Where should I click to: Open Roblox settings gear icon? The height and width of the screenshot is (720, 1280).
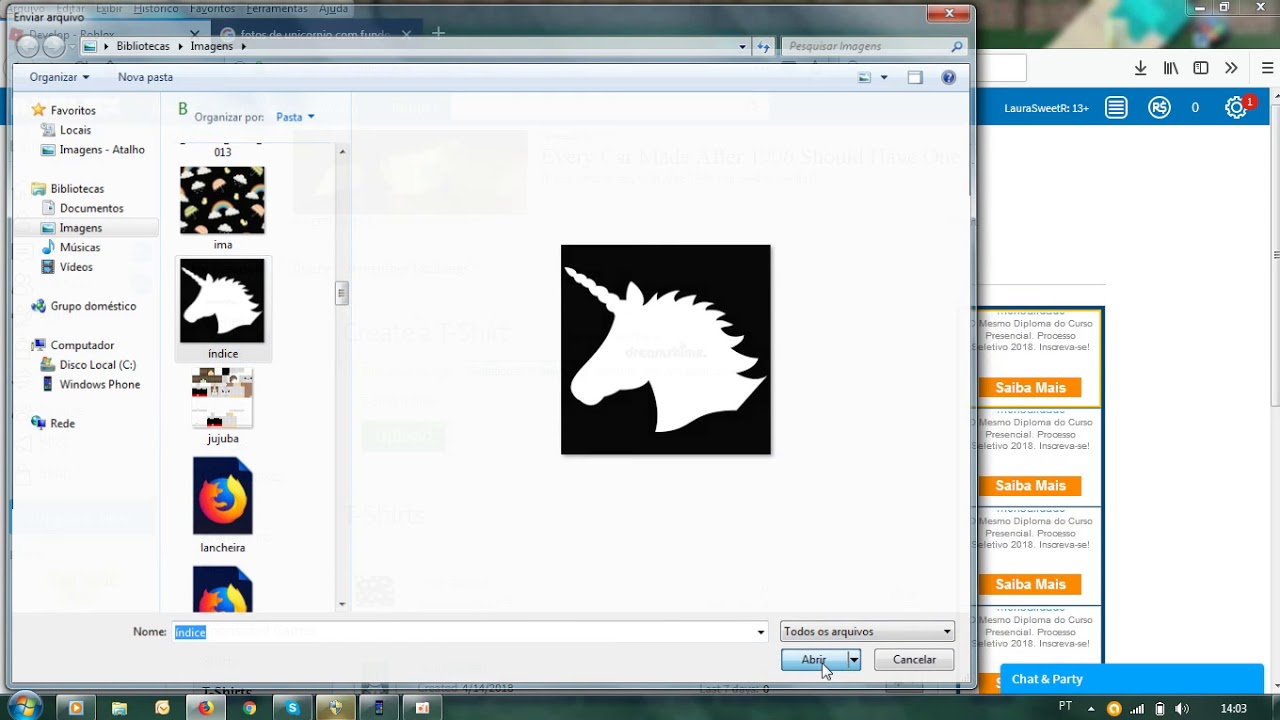(1236, 108)
